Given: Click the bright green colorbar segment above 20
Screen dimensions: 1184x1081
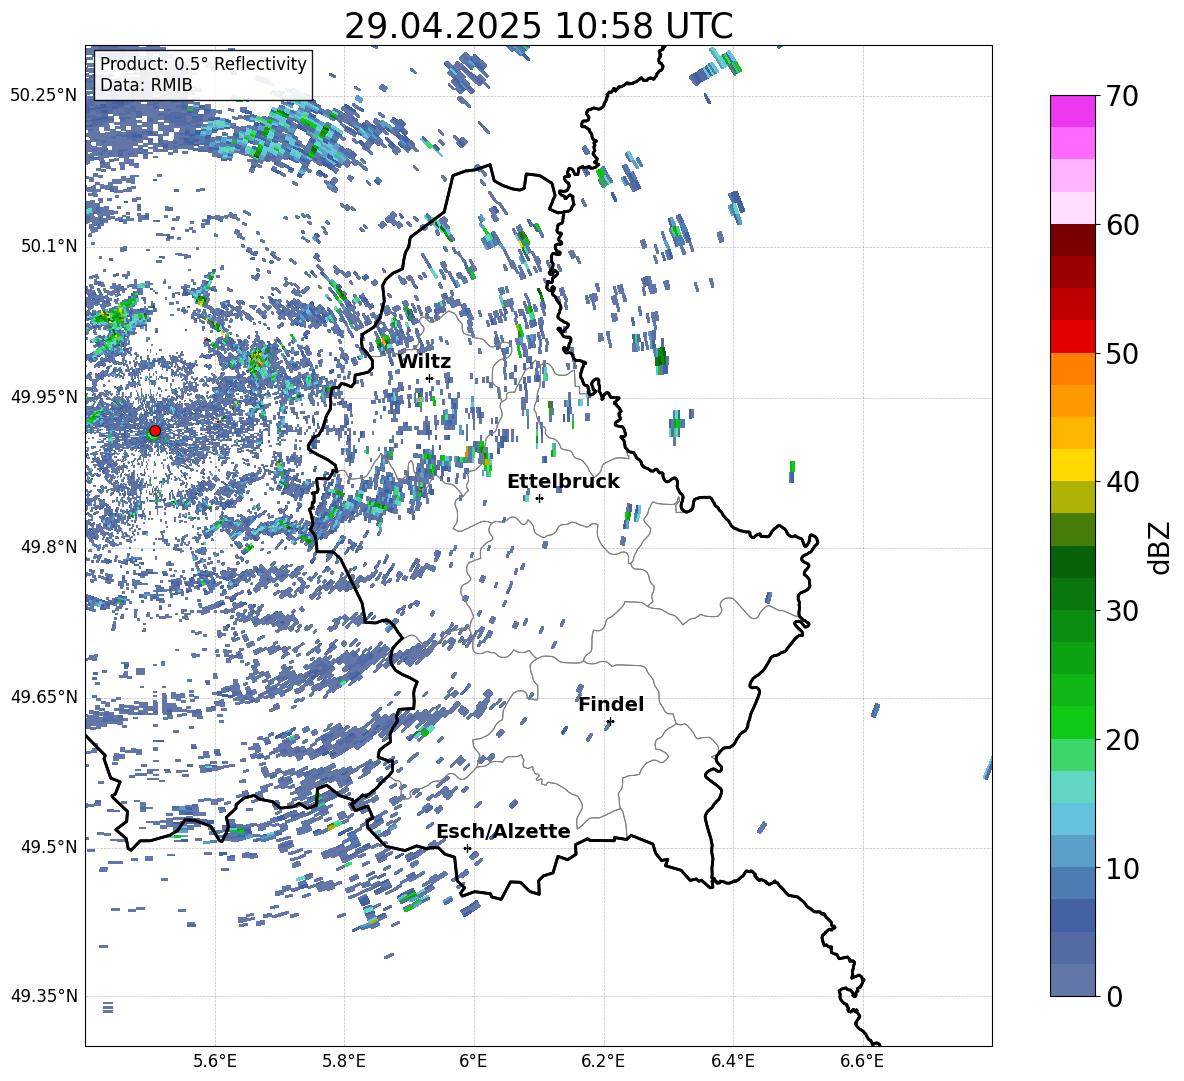Looking at the screenshot, I should (1073, 722).
